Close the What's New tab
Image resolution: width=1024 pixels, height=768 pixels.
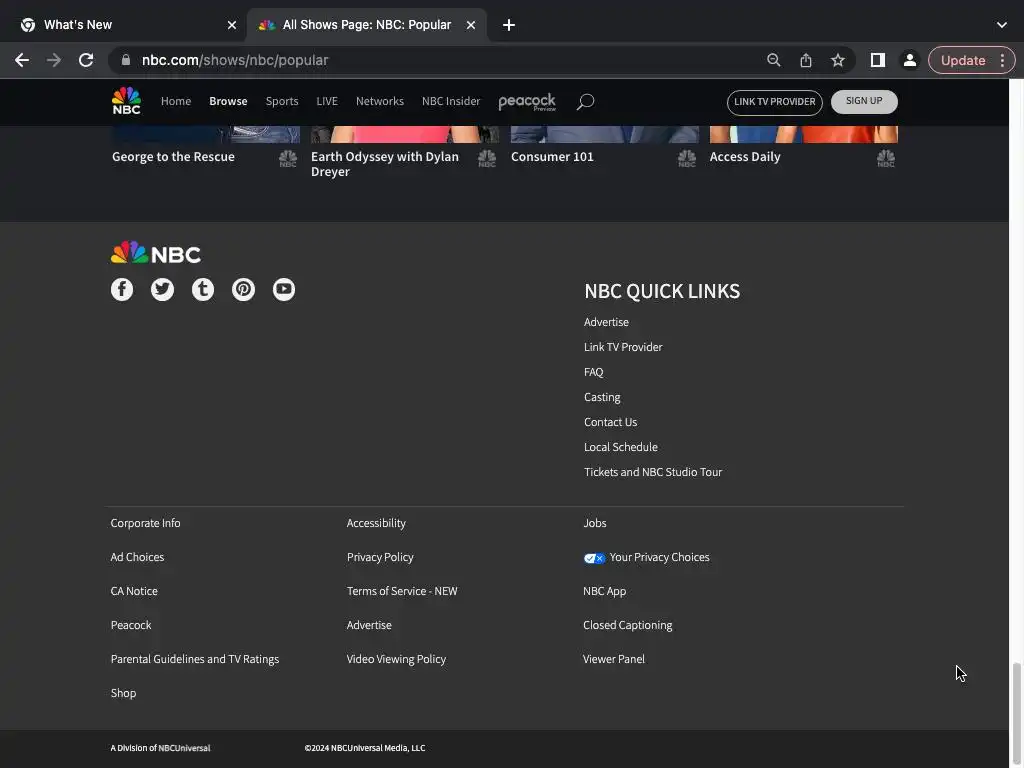pos(232,25)
